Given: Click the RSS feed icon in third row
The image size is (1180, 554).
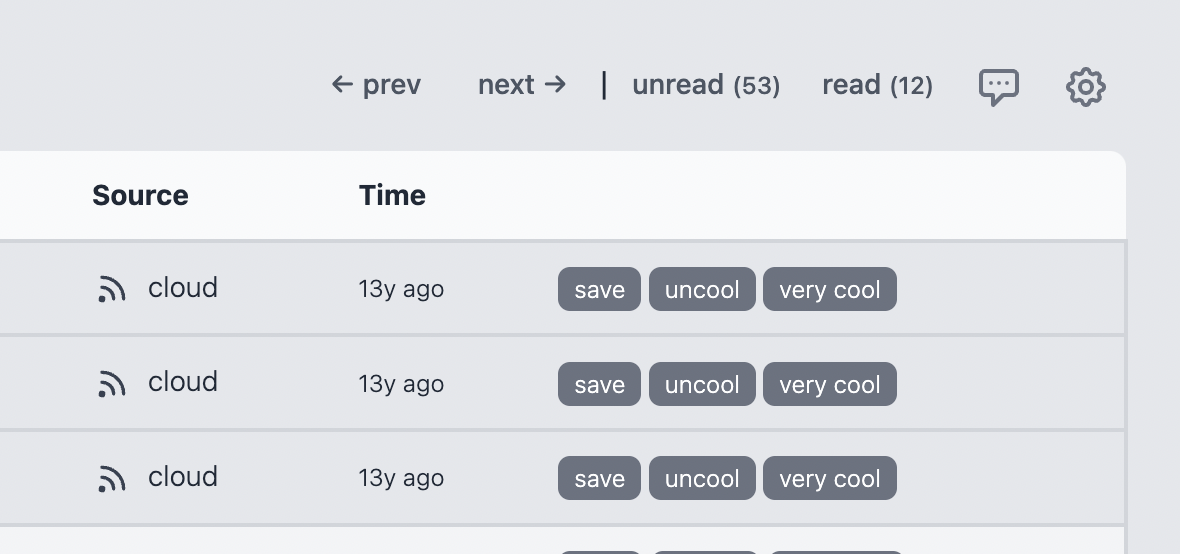Looking at the screenshot, I should [x=111, y=479].
